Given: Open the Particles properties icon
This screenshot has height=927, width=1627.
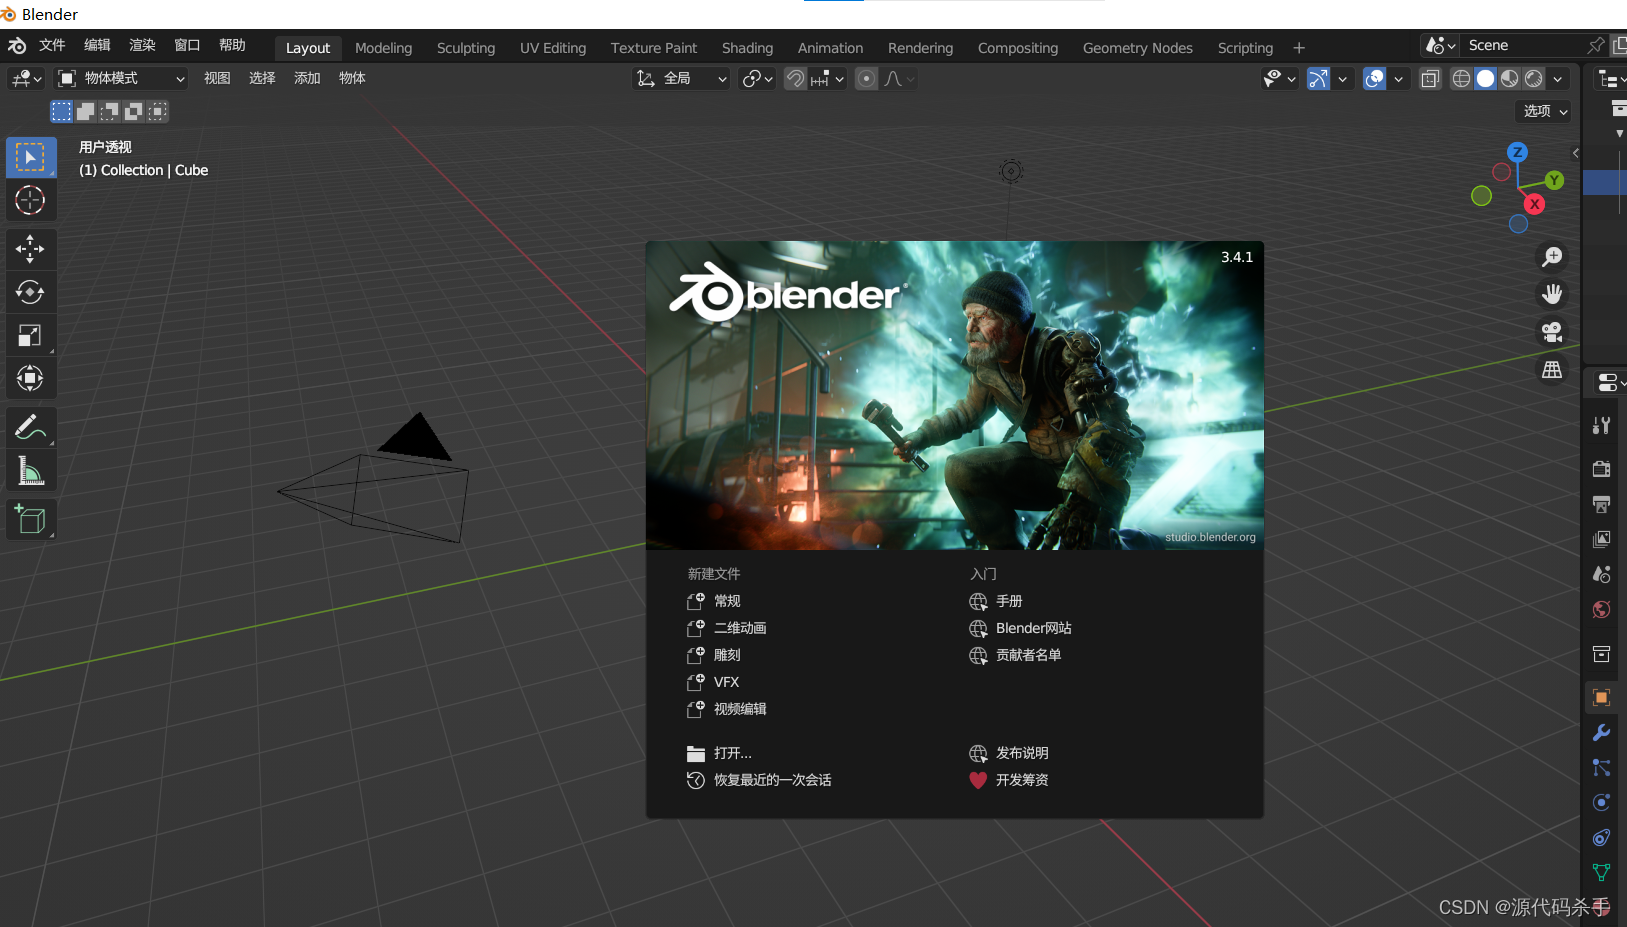Looking at the screenshot, I should coord(1601,768).
